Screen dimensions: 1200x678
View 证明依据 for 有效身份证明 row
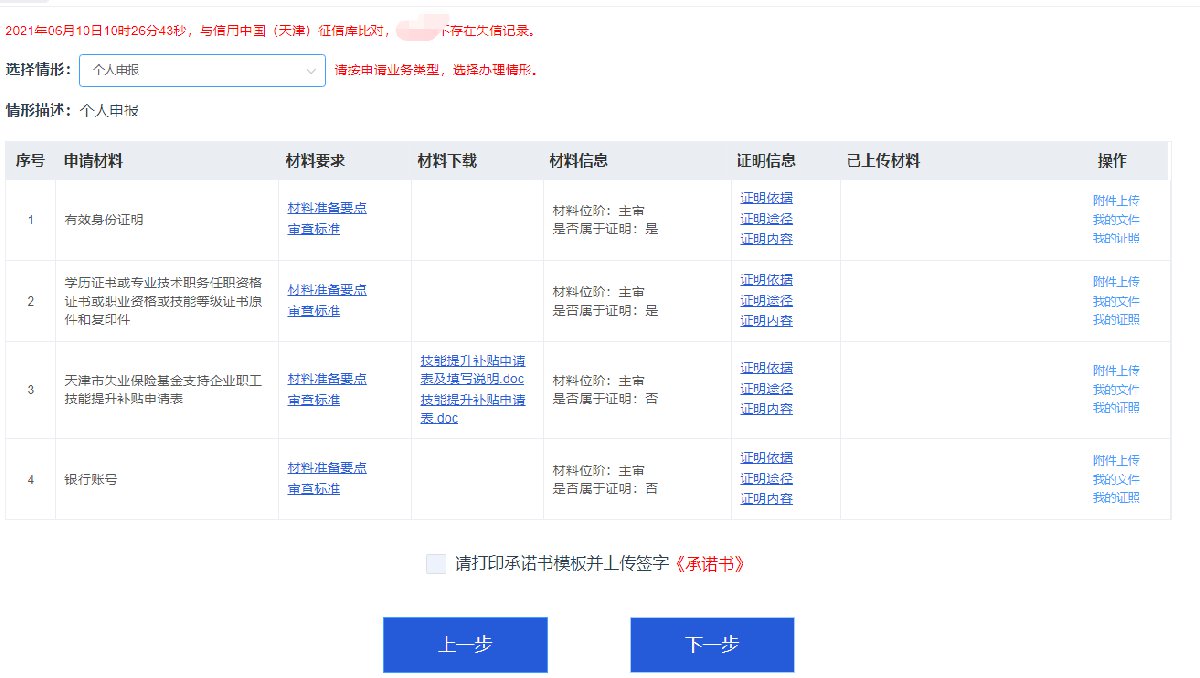coord(766,198)
